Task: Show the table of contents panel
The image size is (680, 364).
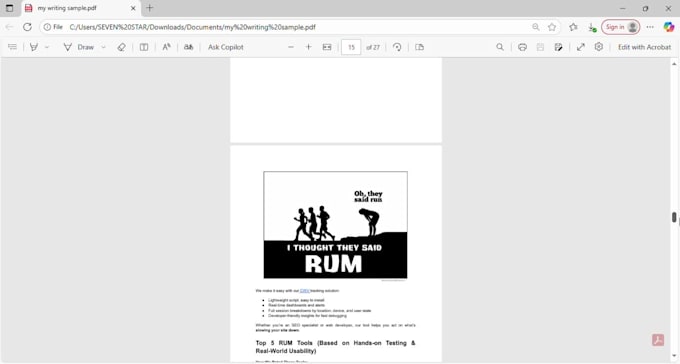Action: (12, 47)
